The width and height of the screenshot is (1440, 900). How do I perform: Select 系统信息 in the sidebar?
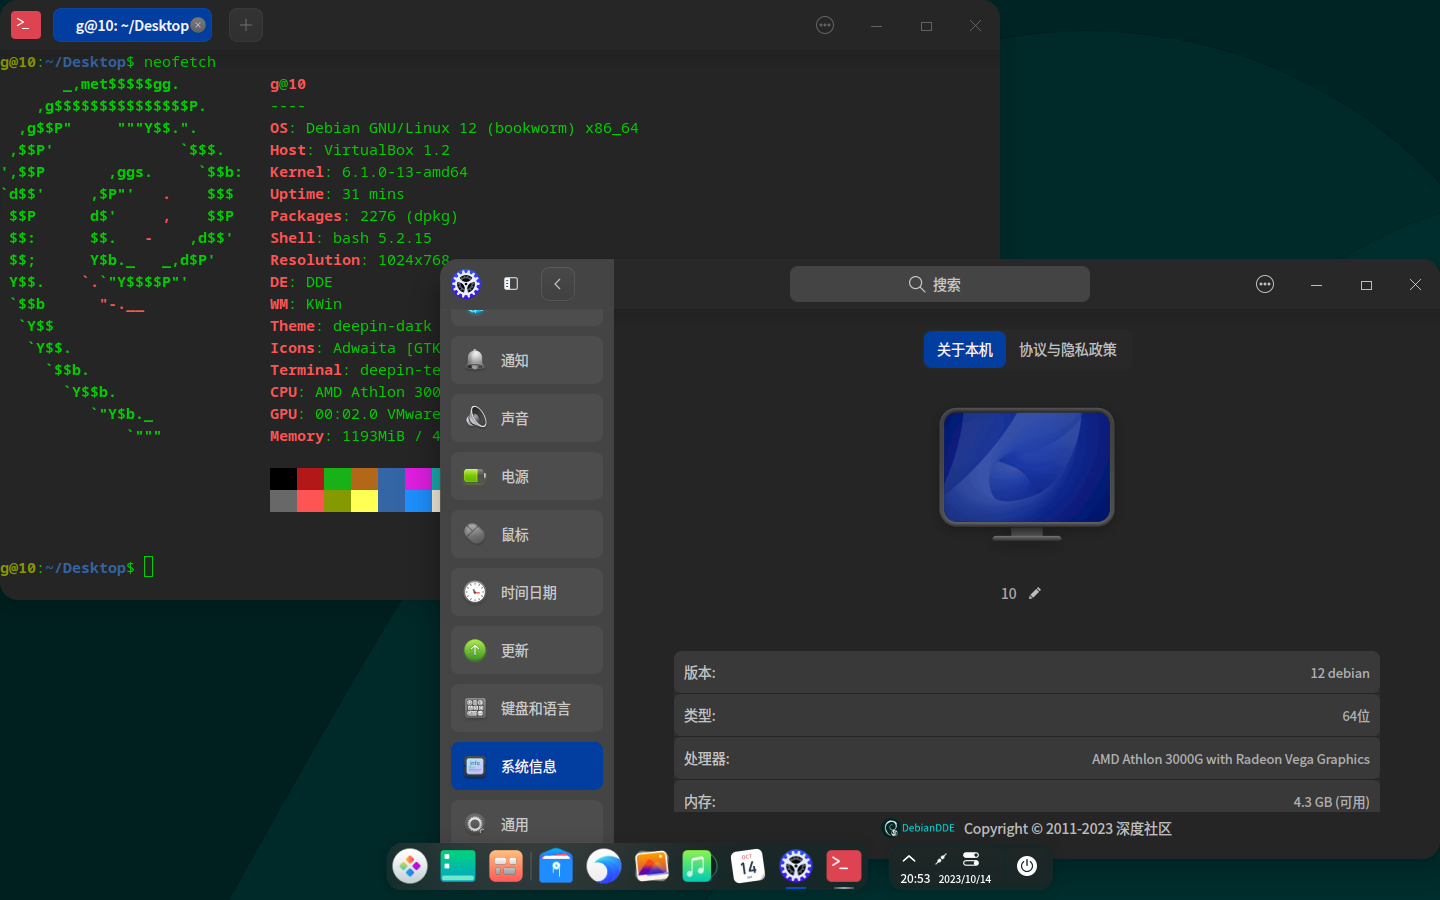coord(527,766)
